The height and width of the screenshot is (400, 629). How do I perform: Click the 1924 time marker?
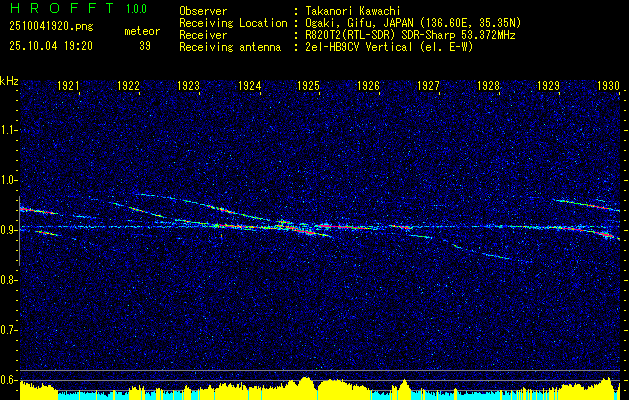(x=250, y=85)
